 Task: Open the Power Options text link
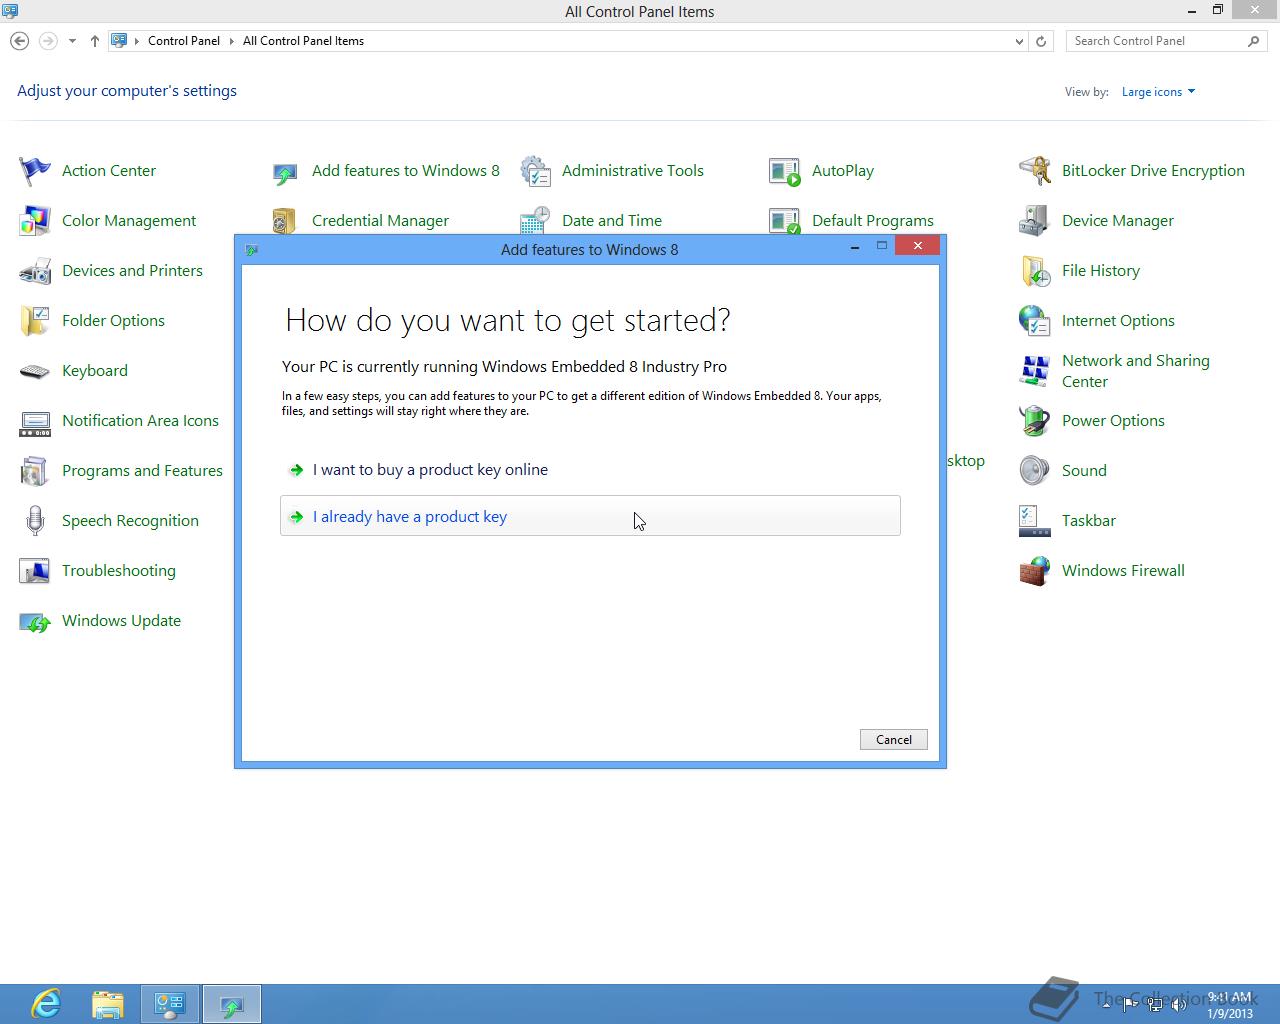click(x=1113, y=421)
